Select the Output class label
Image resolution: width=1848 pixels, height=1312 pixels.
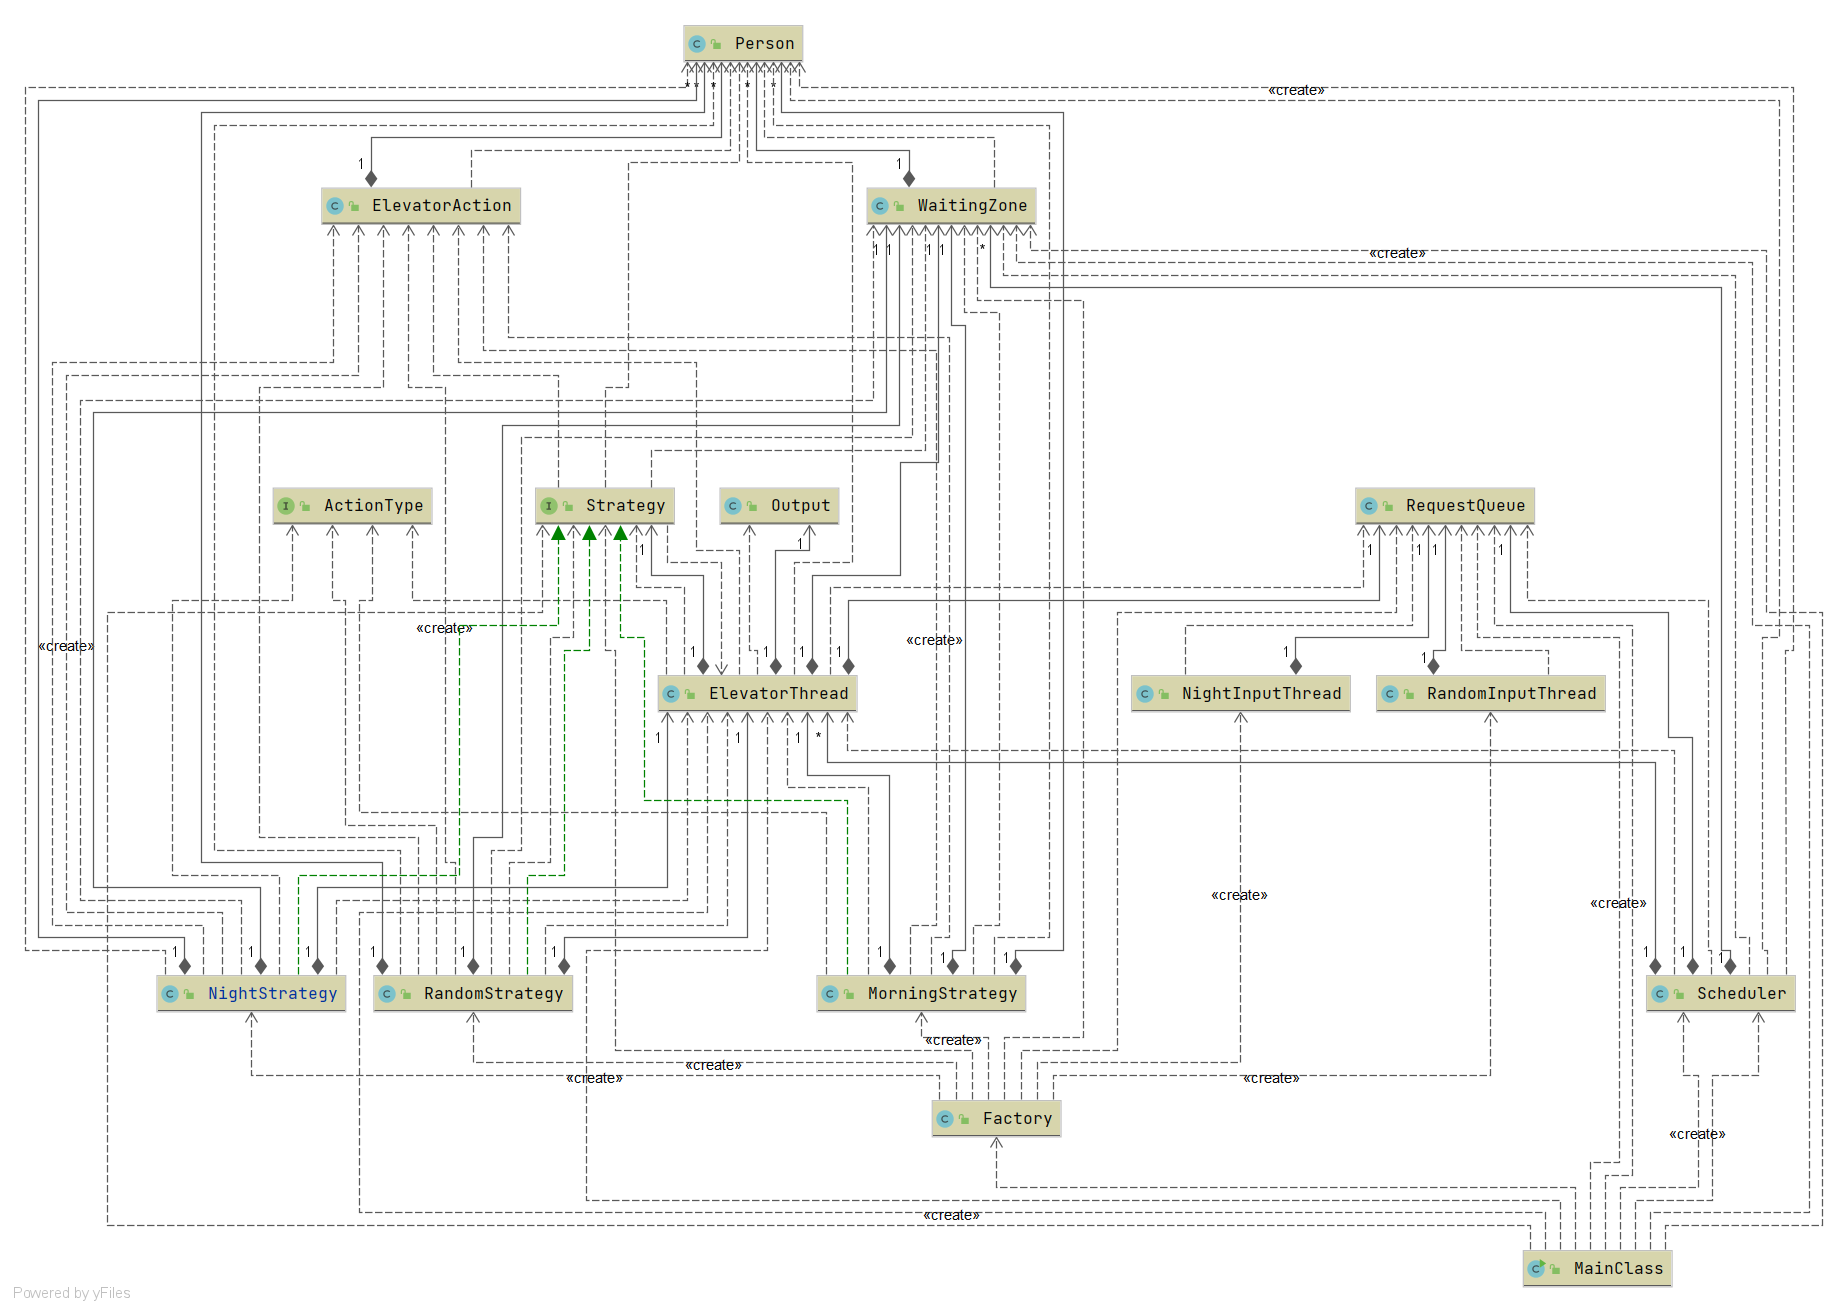tap(800, 506)
